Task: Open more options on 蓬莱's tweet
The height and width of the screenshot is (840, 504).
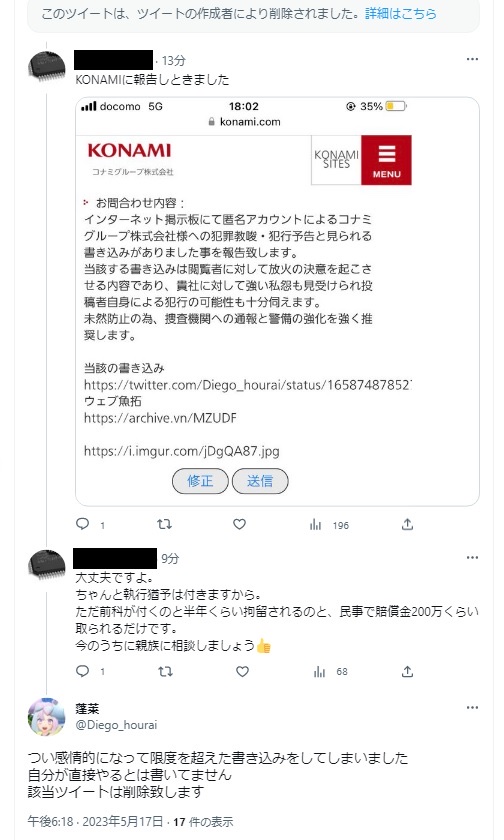Action: point(472,707)
